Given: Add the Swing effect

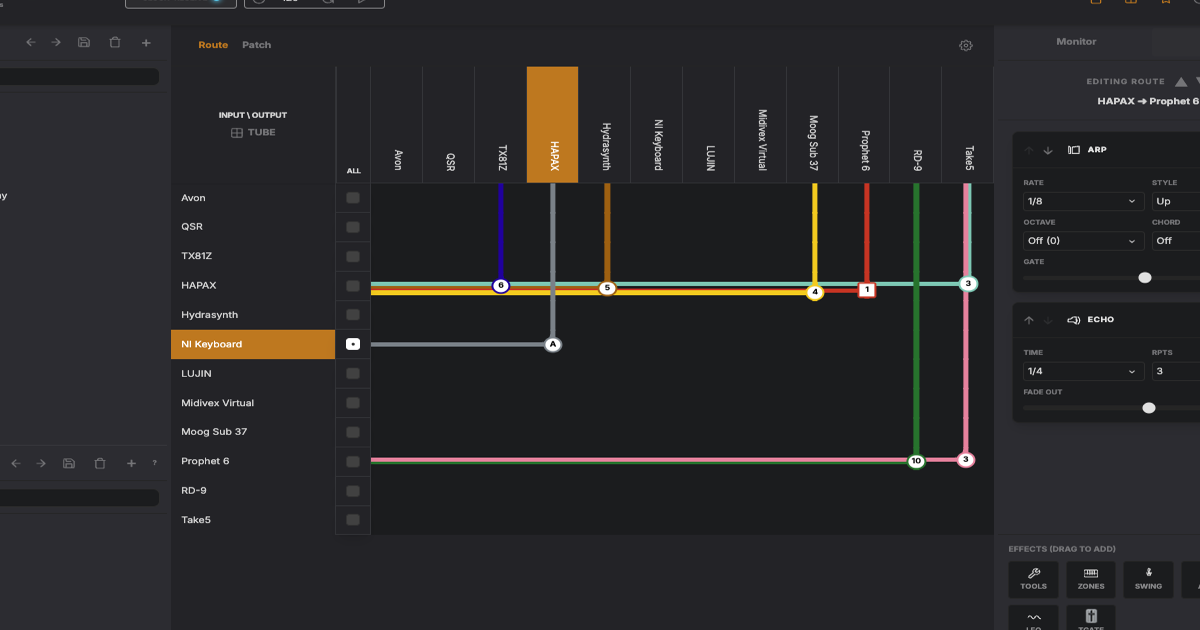Looking at the screenshot, I should coord(1148,579).
